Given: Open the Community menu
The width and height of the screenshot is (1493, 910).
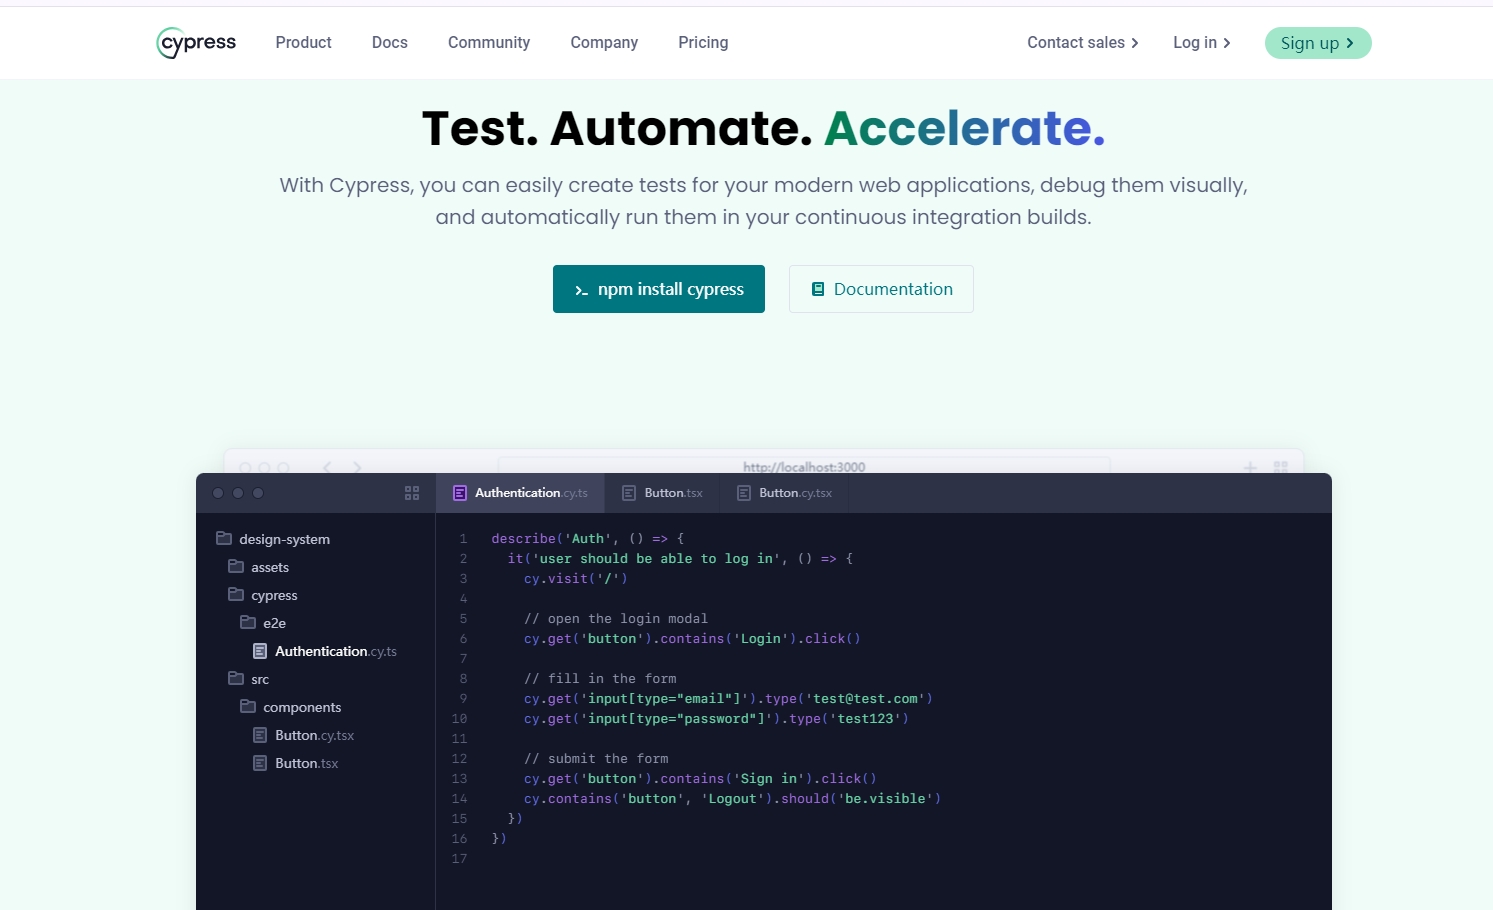Looking at the screenshot, I should pos(489,43).
